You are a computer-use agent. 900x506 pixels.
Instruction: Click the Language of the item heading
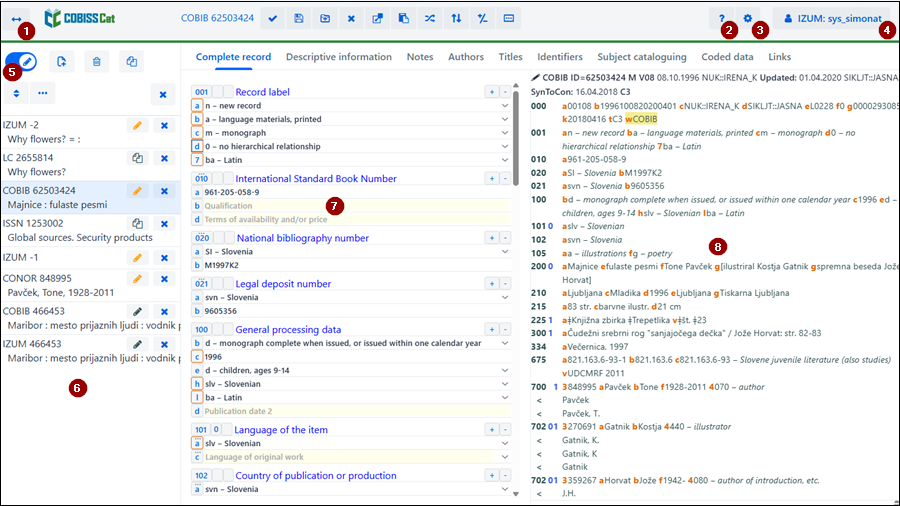pos(281,430)
